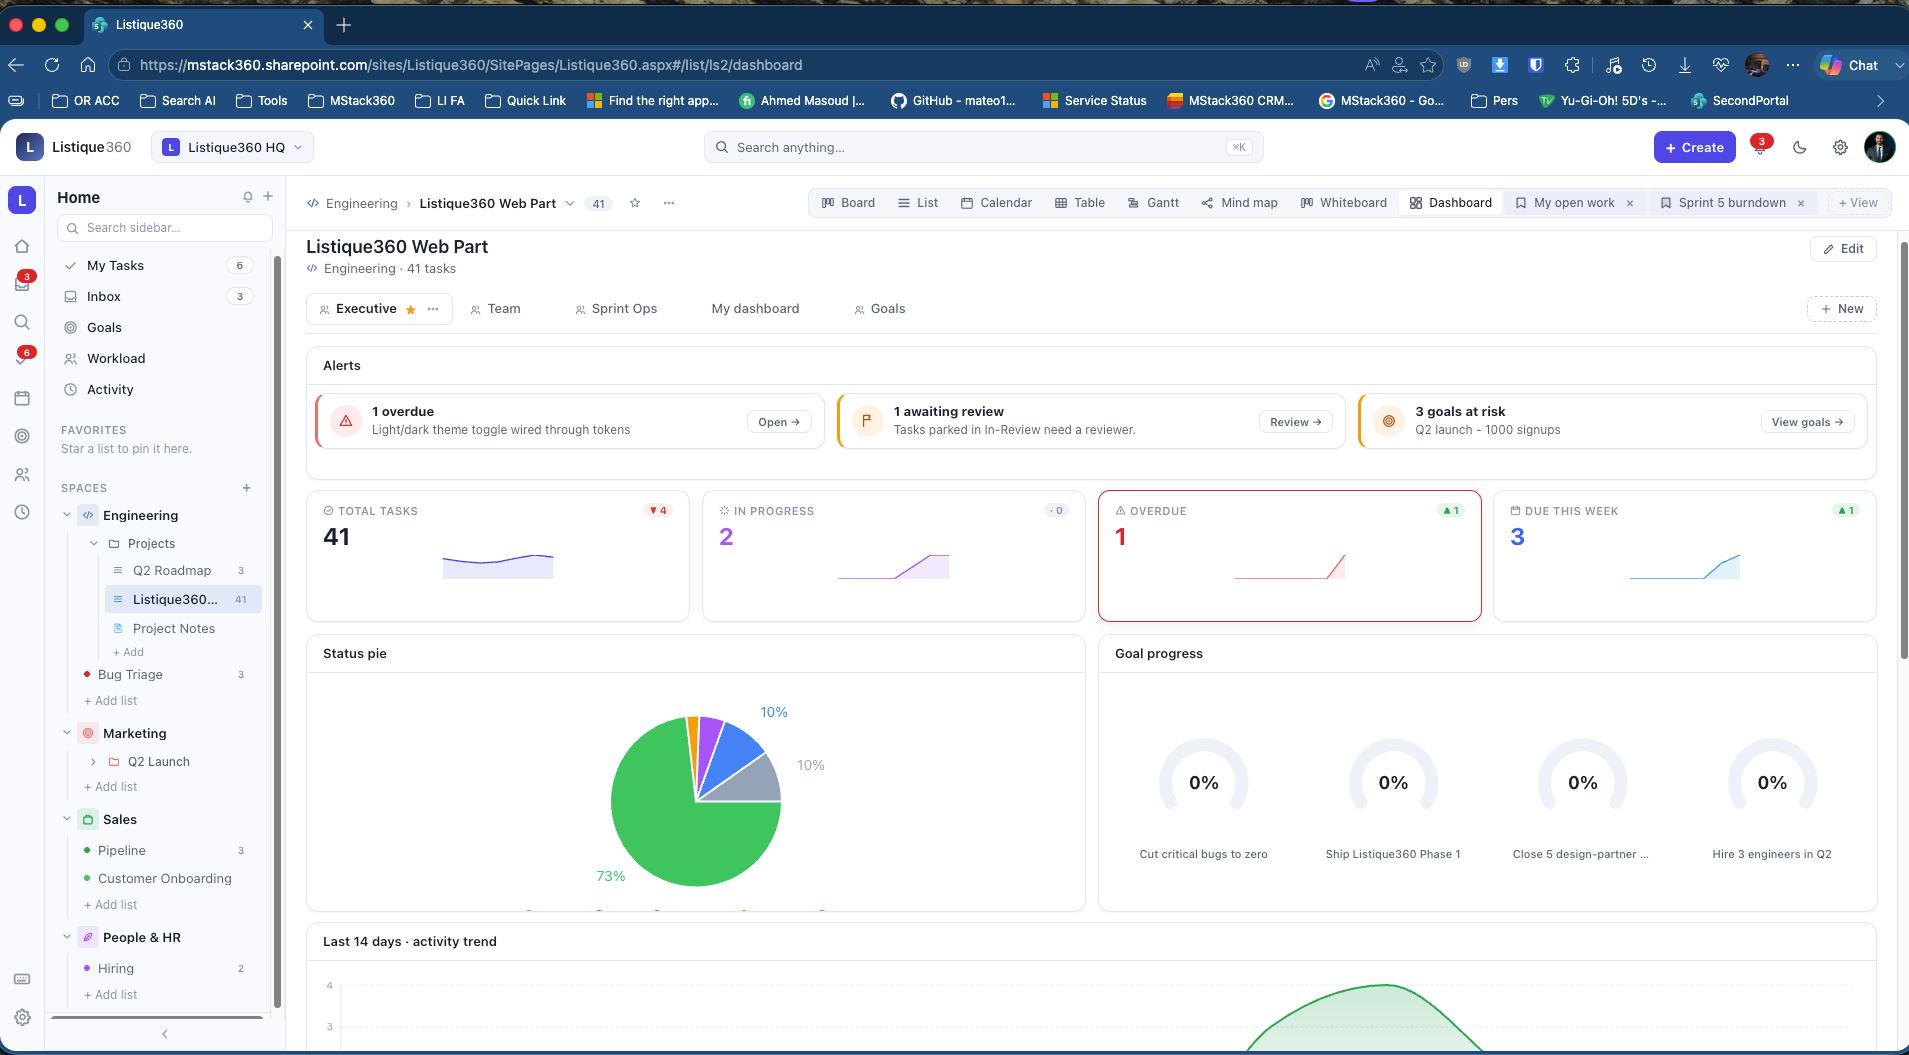Click the home icon in the left rail

[x=22, y=246]
